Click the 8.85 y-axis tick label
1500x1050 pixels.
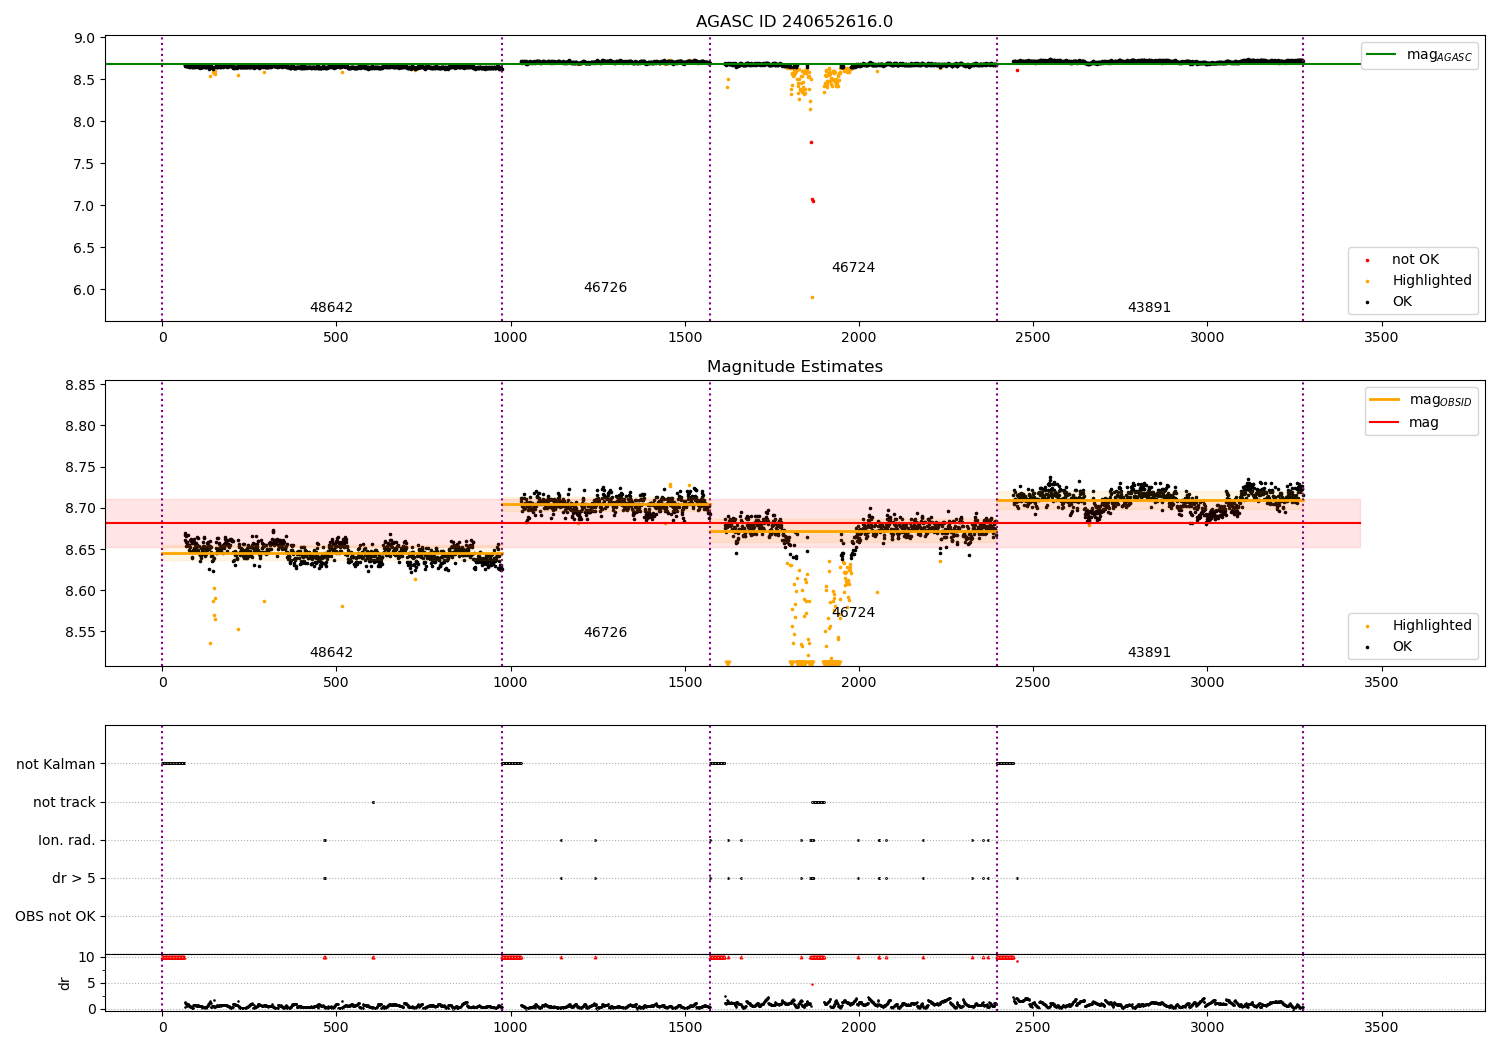pos(81,385)
